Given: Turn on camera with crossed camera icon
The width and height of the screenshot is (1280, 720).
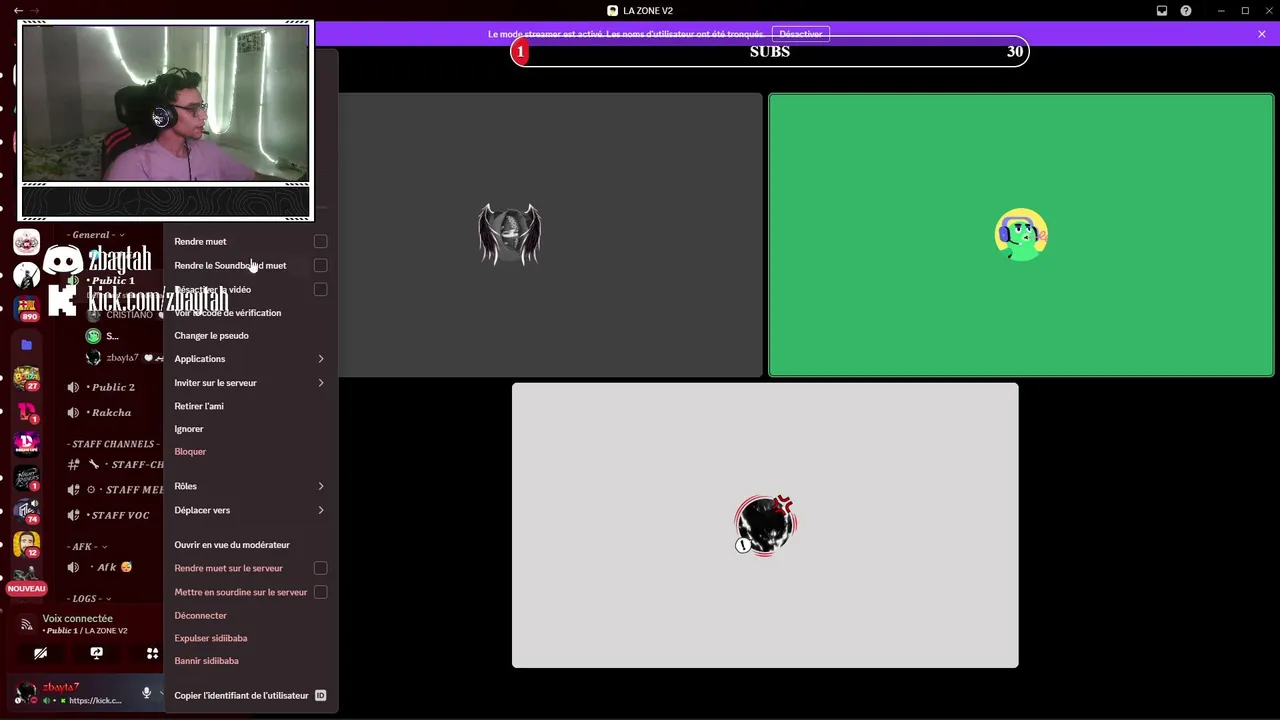Looking at the screenshot, I should point(40,653).
